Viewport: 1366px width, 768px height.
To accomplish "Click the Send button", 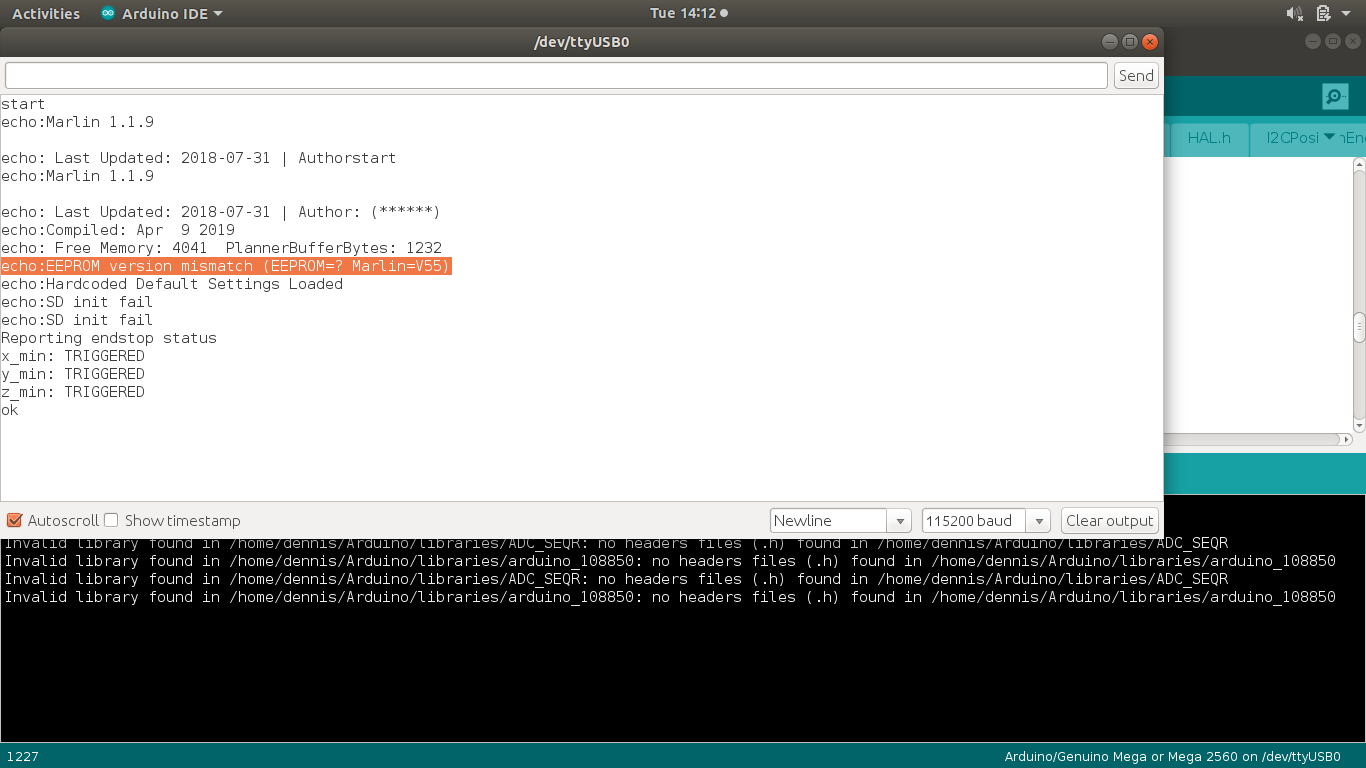I will [x=1136, y=75].
